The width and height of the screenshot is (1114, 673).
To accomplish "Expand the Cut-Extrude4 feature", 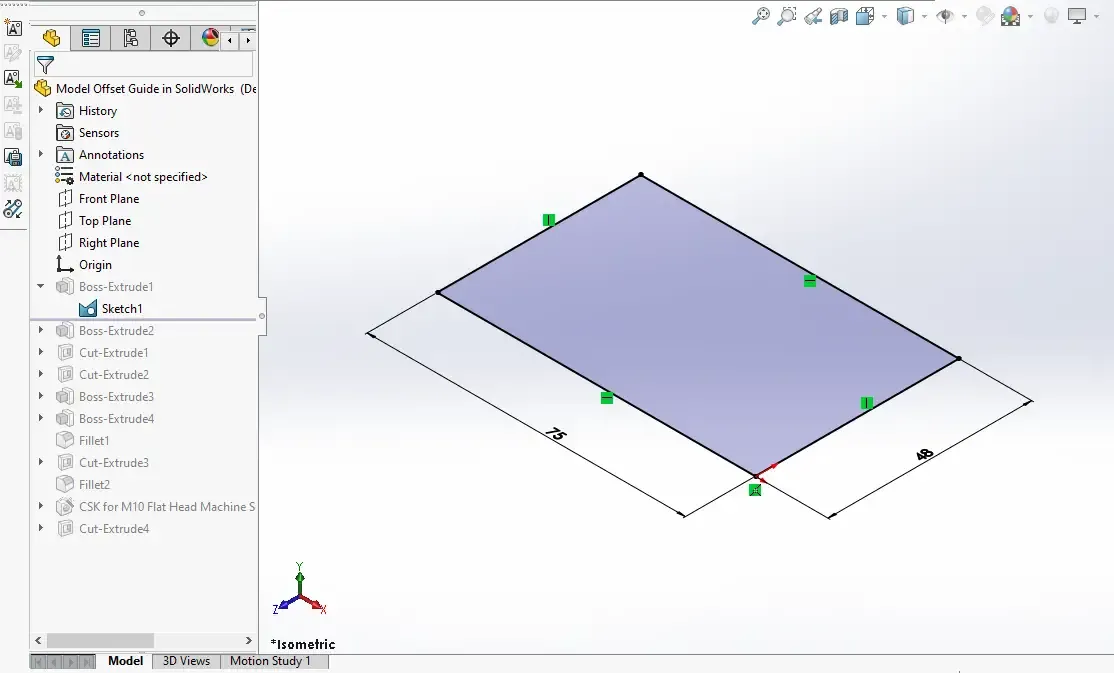I will coord(40,529).
